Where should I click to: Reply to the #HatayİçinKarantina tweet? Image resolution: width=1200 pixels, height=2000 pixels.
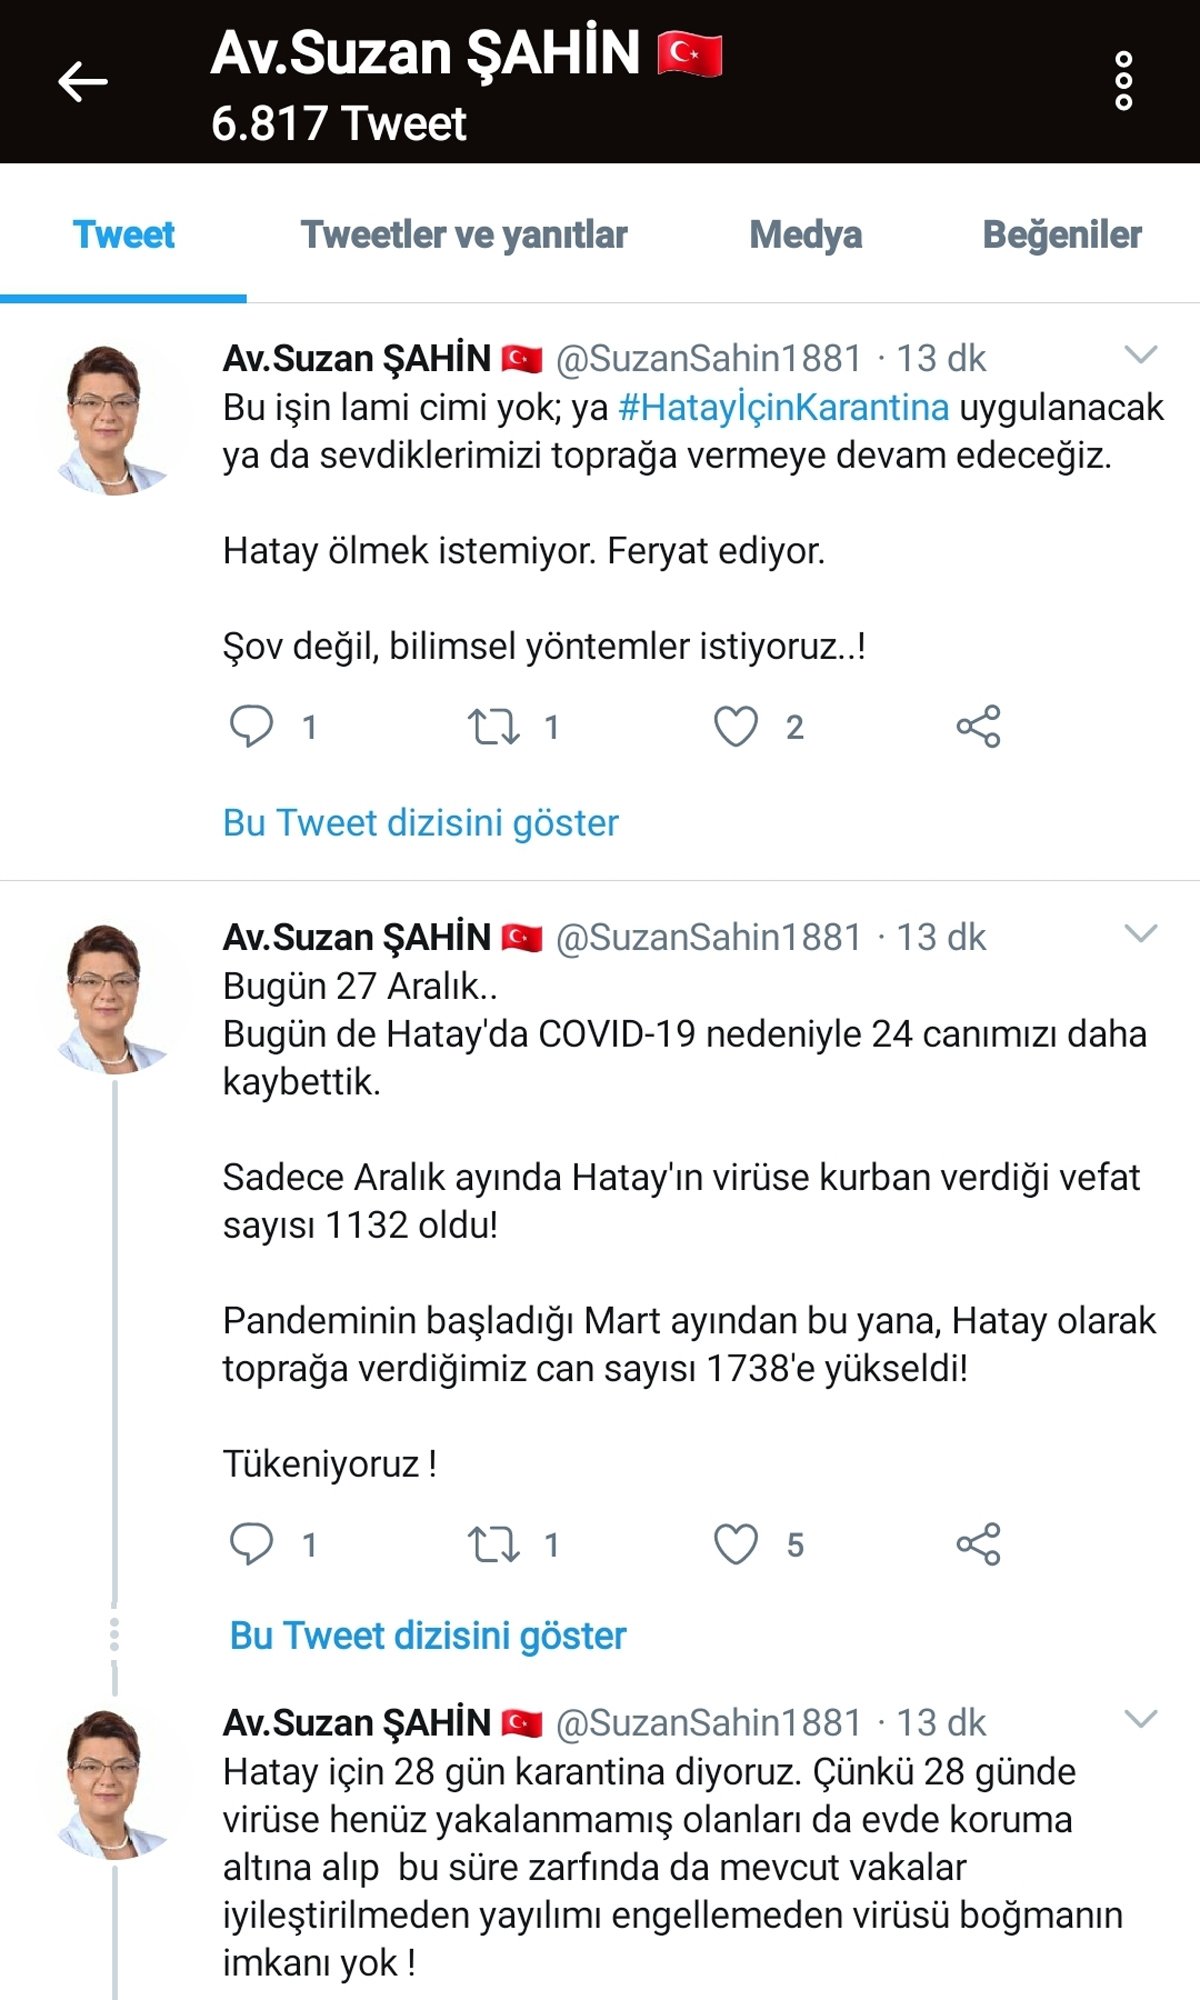click(251, 726)
